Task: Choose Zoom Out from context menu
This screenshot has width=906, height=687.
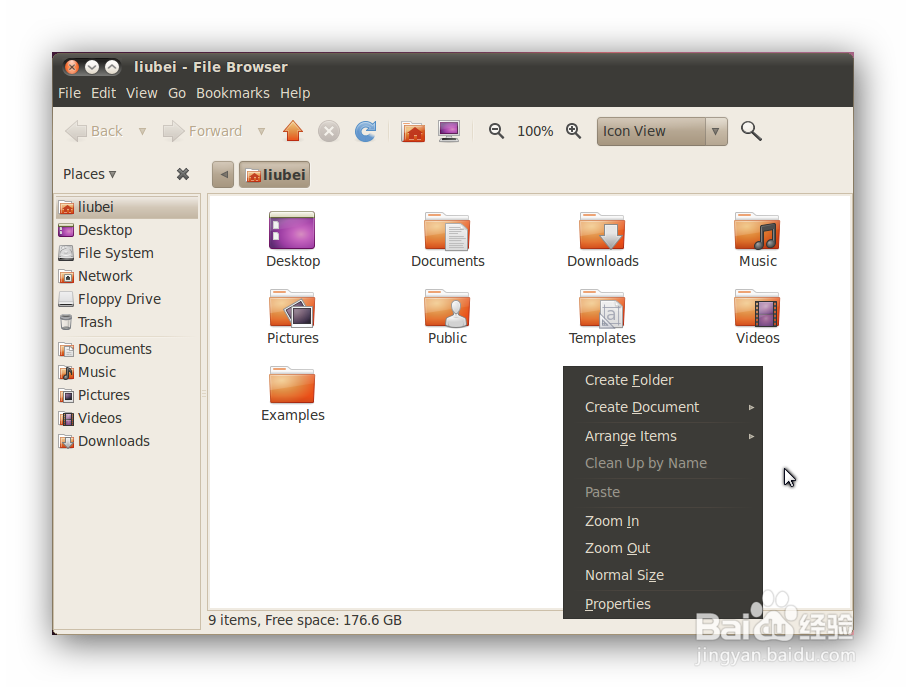Action: point(663,548)
